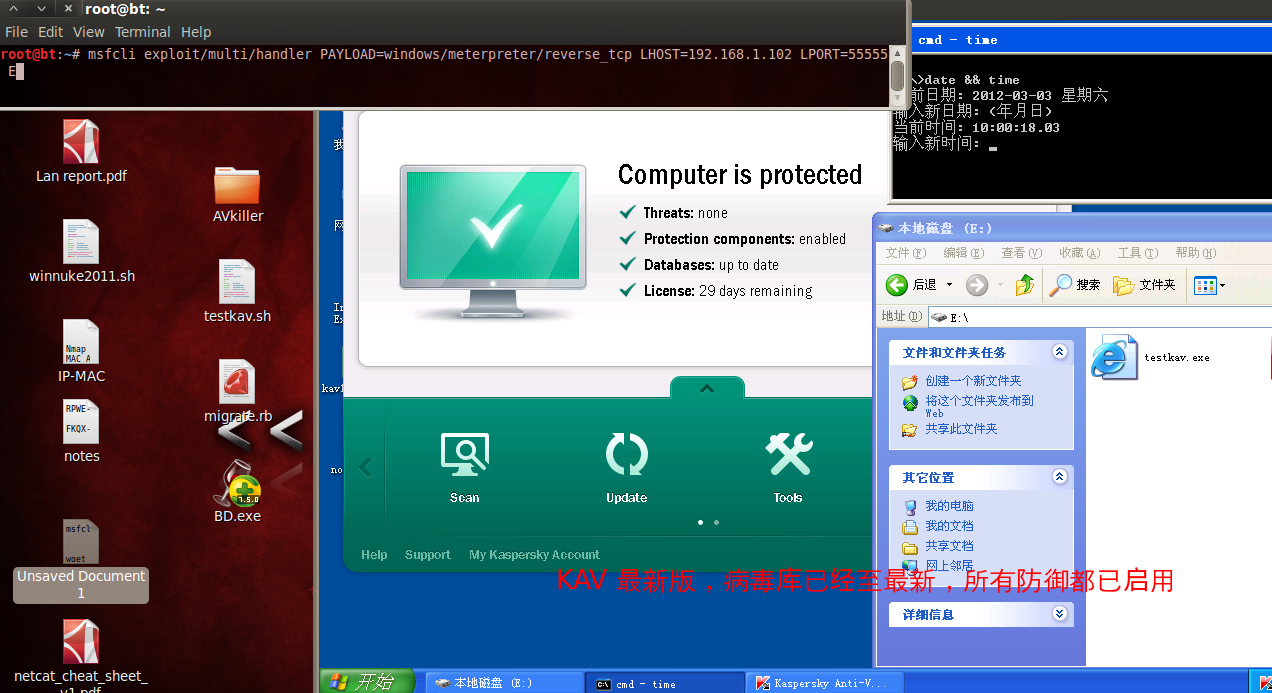The image size is (1272, 693).
Task: Open Explorer 工具(T) menu
Action: click(x=1138, y=253)
